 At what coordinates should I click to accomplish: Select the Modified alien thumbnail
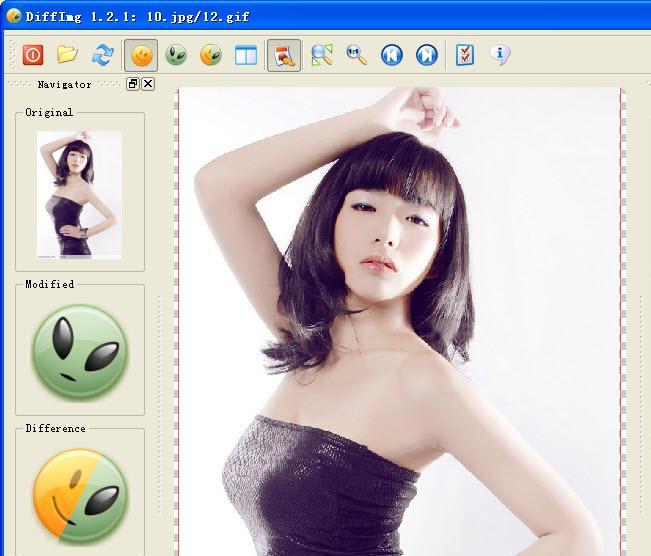pyautogui.click(x=80, y=352)
